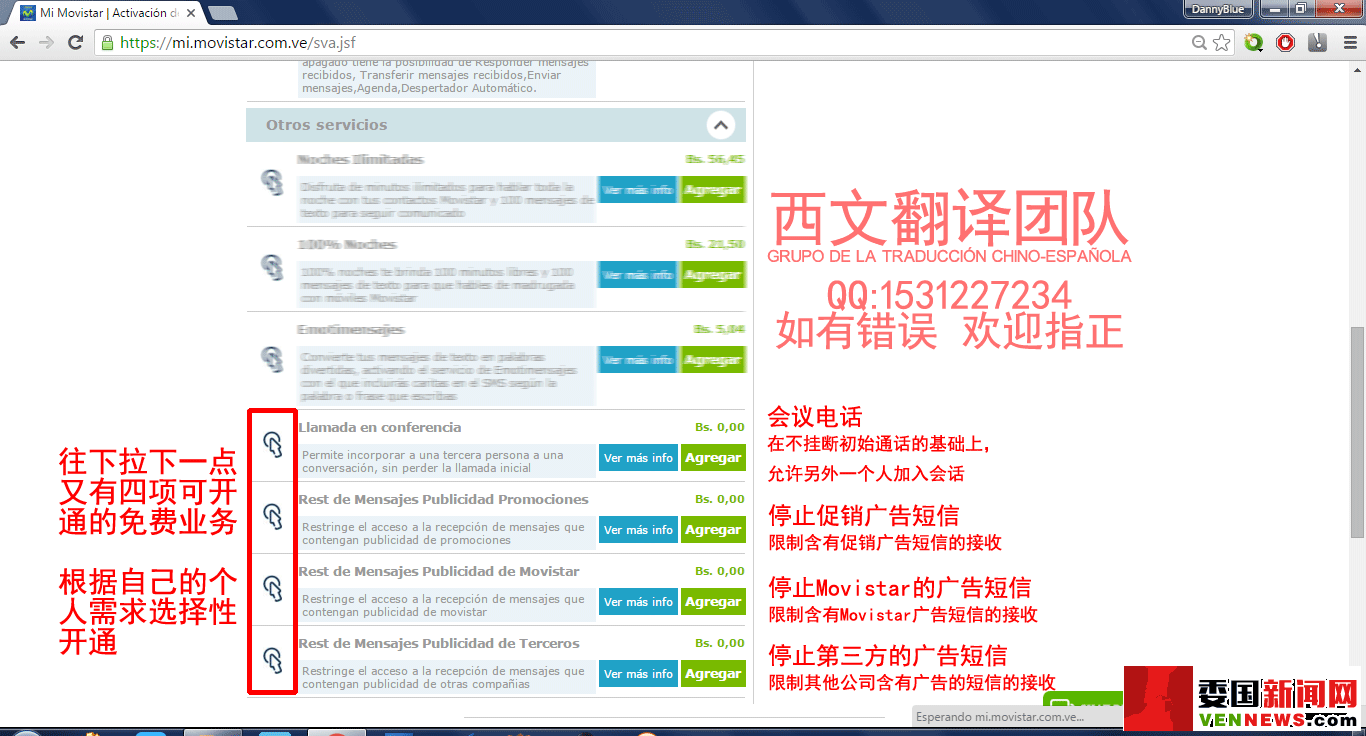Screen dimensions: 1366x736
Task: Click the Llamada en conferencia title
Action: pyautogui.click(x=380, y=427)
